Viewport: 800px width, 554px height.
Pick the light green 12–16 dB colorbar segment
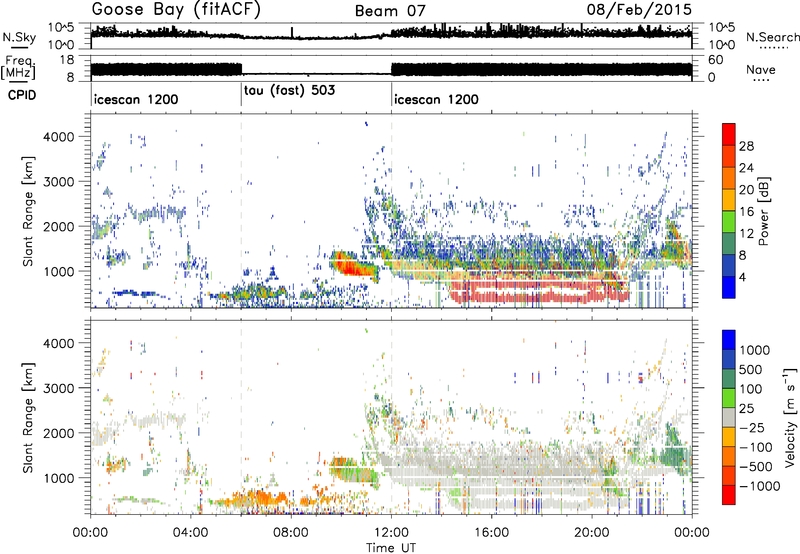pos(729,222)
